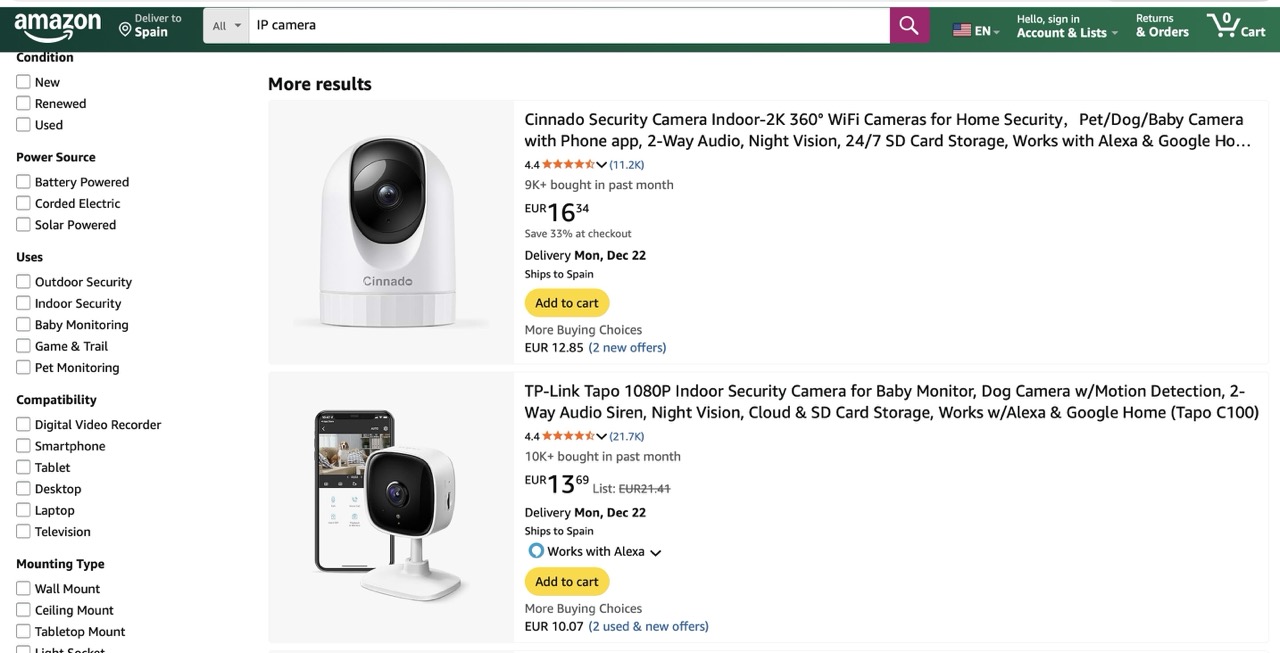Check the New condition filter
Viewport: 1280px width, 653px height.
click(23, 81)
